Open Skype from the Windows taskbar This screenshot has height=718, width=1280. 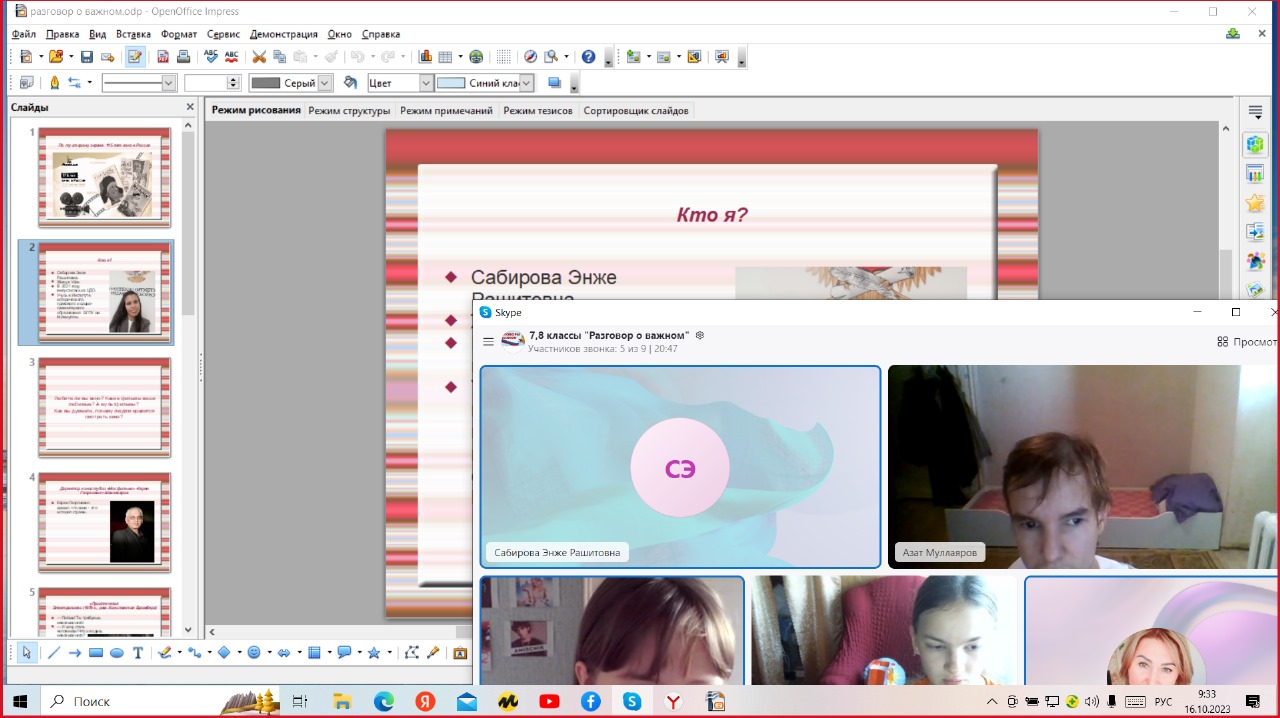point(632,701)
